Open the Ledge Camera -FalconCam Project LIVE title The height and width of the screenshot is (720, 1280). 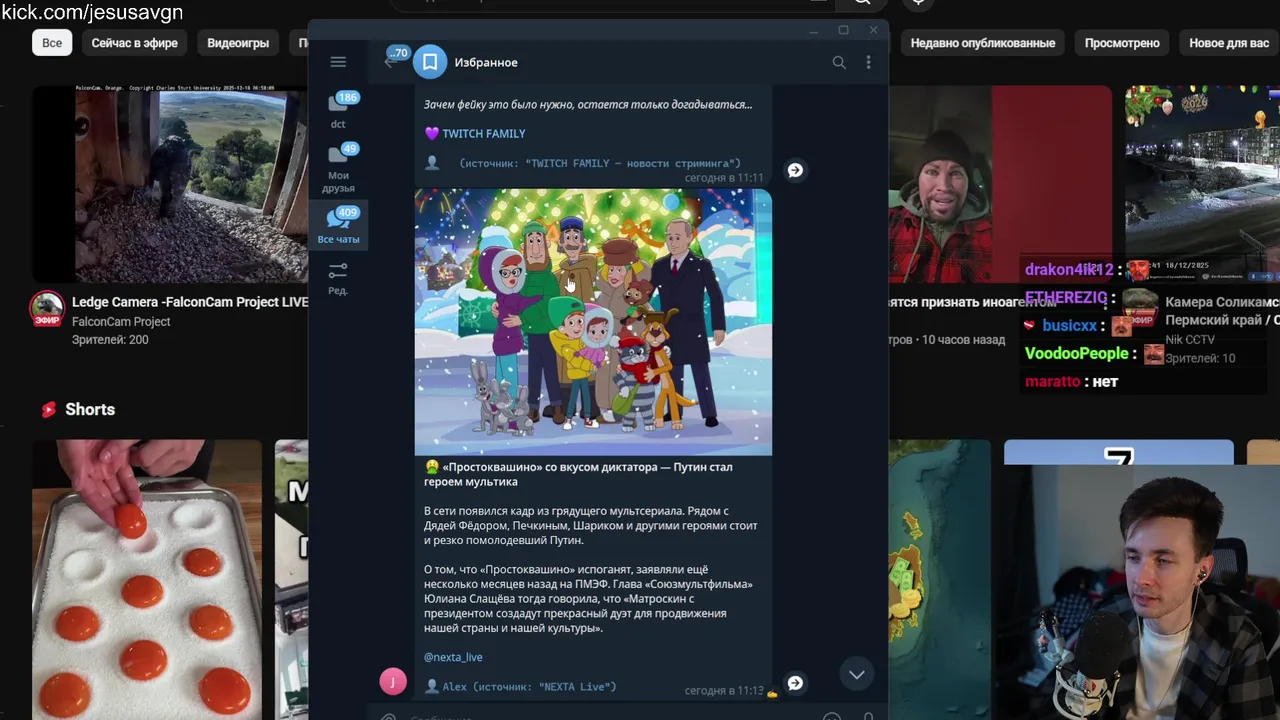(190, 302)
